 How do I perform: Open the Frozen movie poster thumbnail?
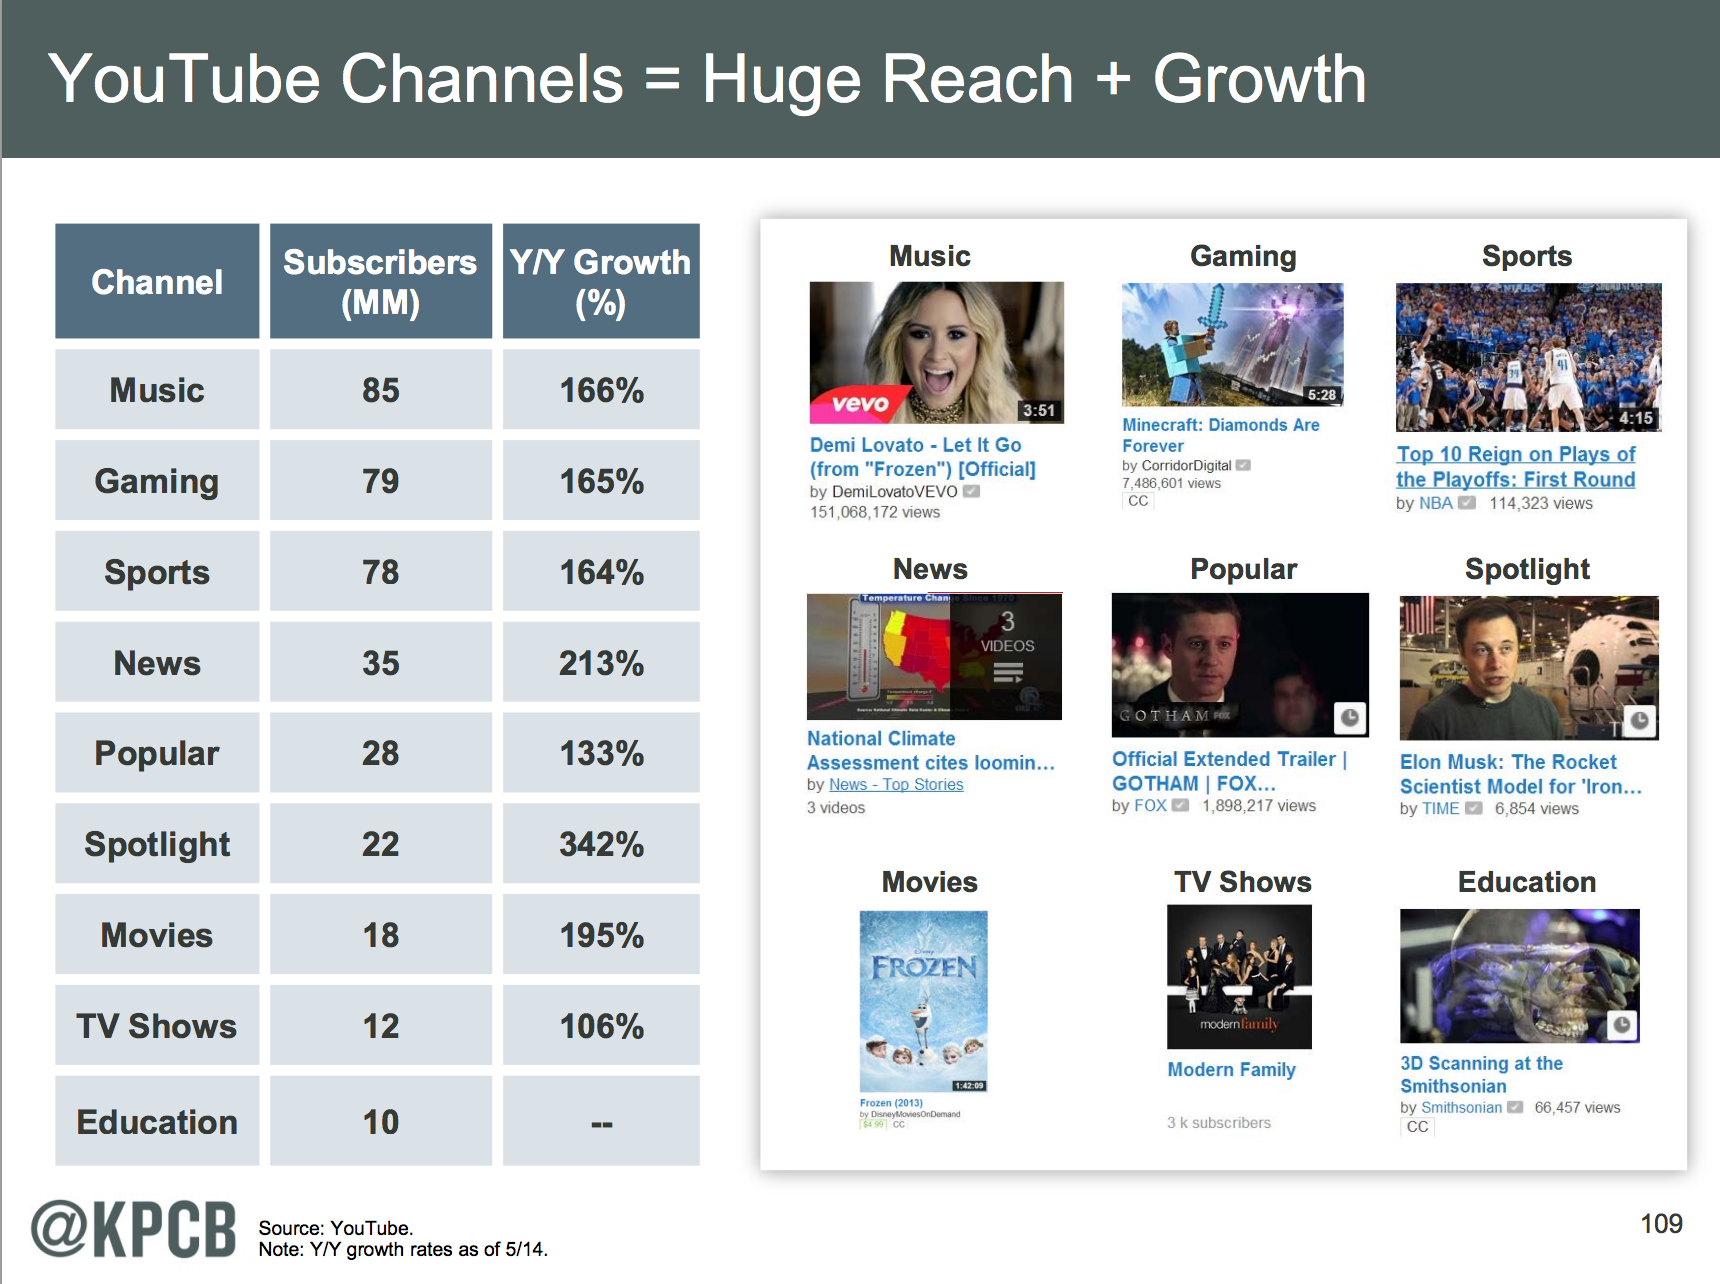click(923, 1001)
